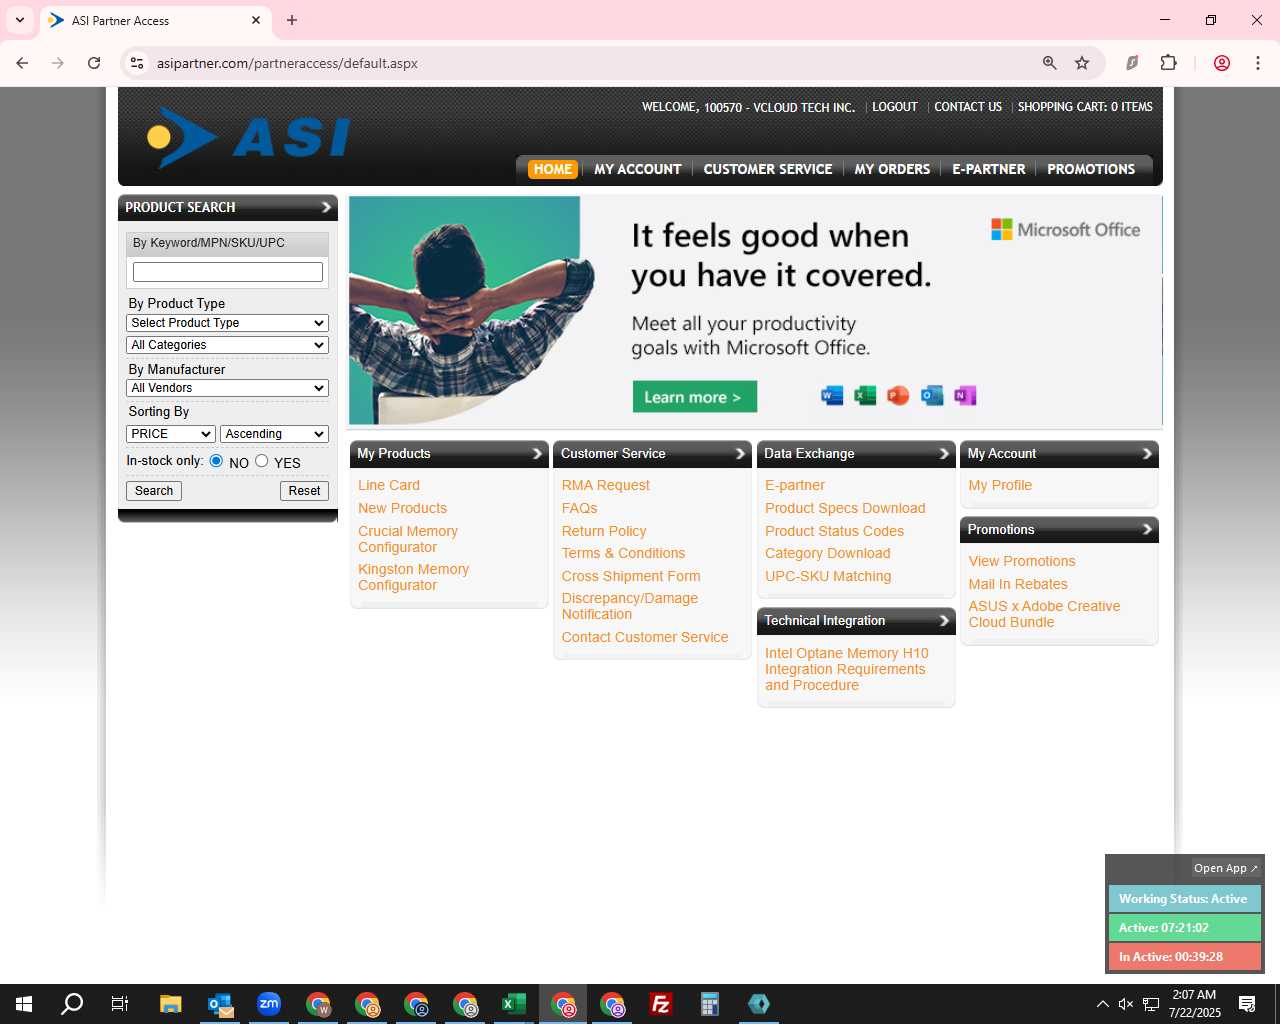Open the CUSTOMER SERVICE menu
The height and width of the screenshot is (1024, 1280).
coord(768,169)
